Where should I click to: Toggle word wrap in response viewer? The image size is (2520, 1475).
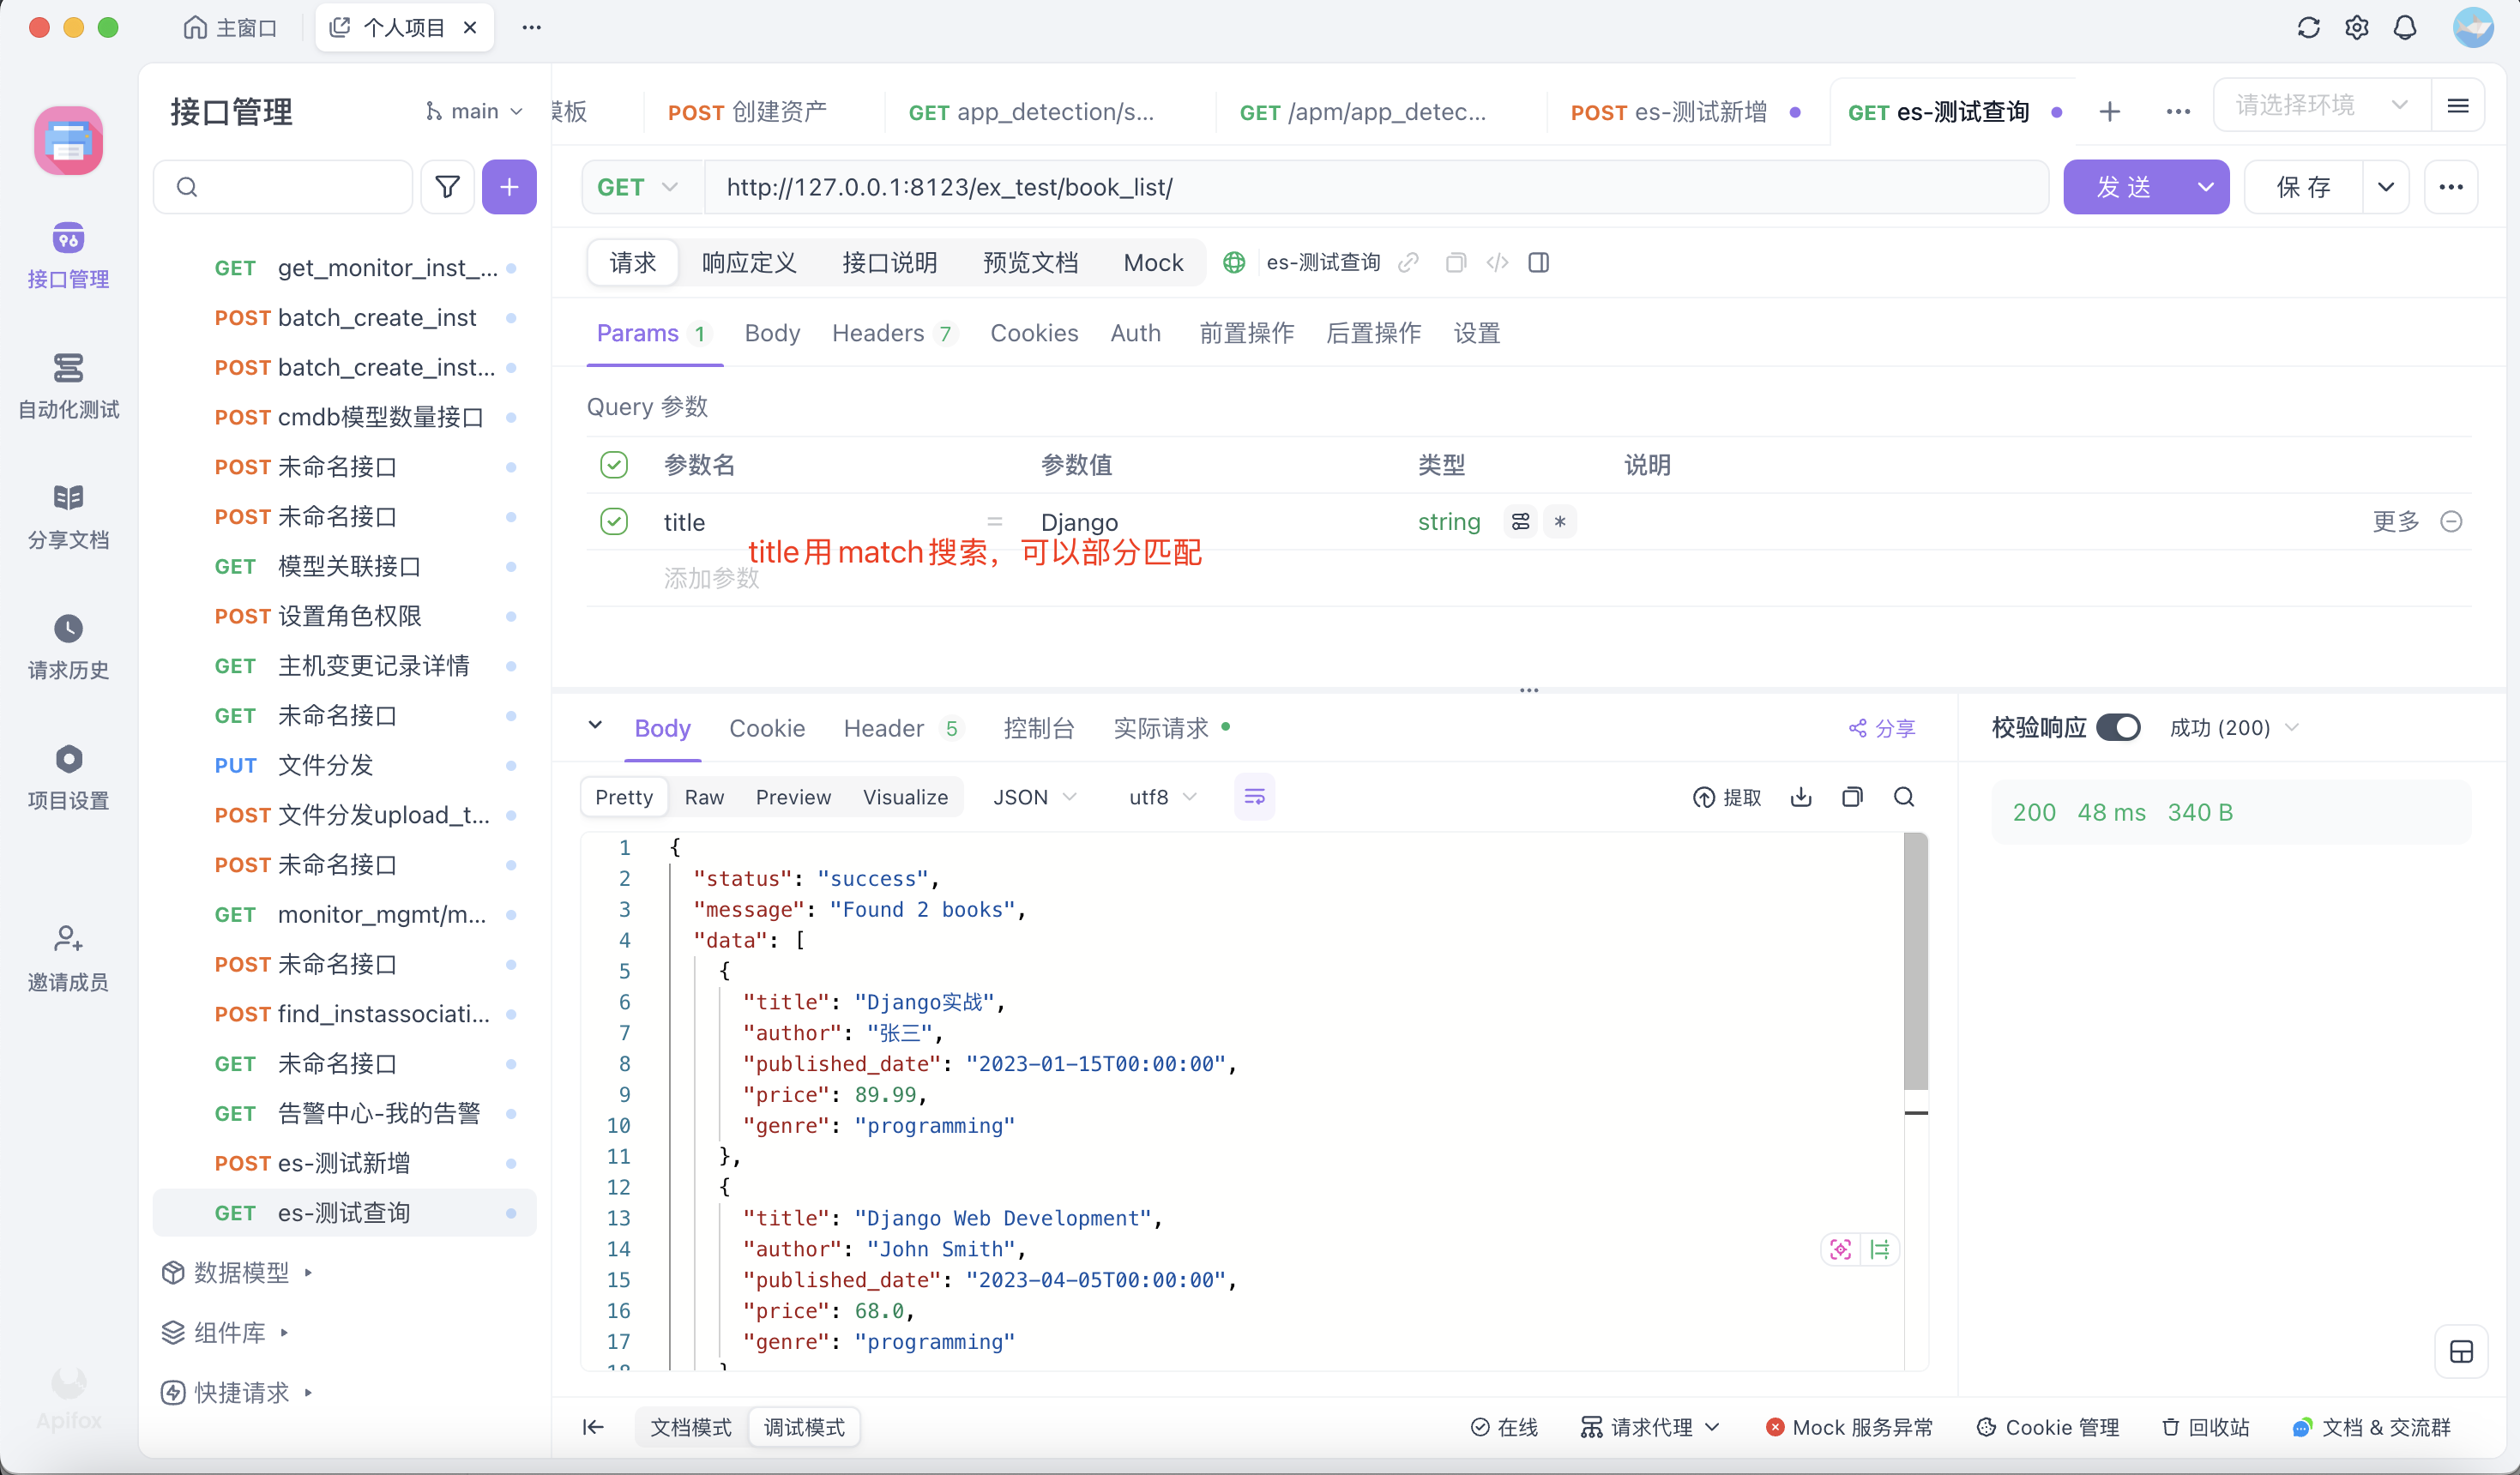pos(1254,797)
